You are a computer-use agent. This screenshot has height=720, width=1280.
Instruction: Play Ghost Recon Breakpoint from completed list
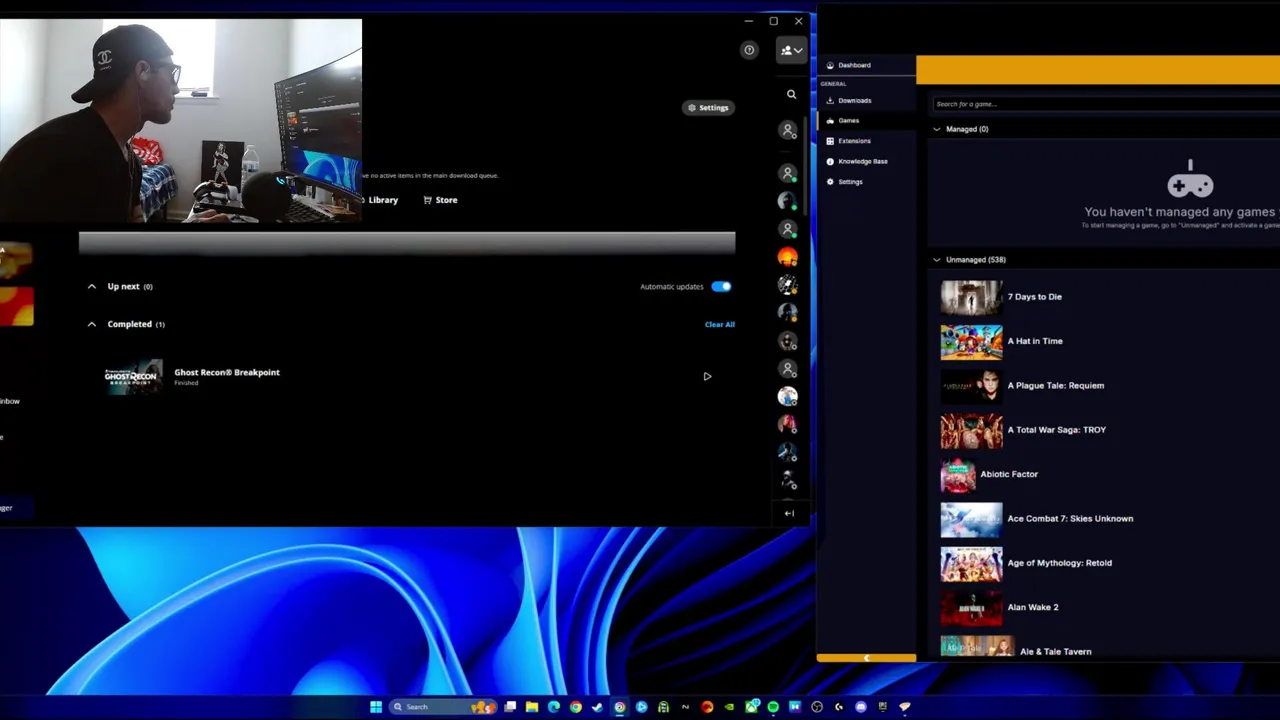tap(707, 377)
